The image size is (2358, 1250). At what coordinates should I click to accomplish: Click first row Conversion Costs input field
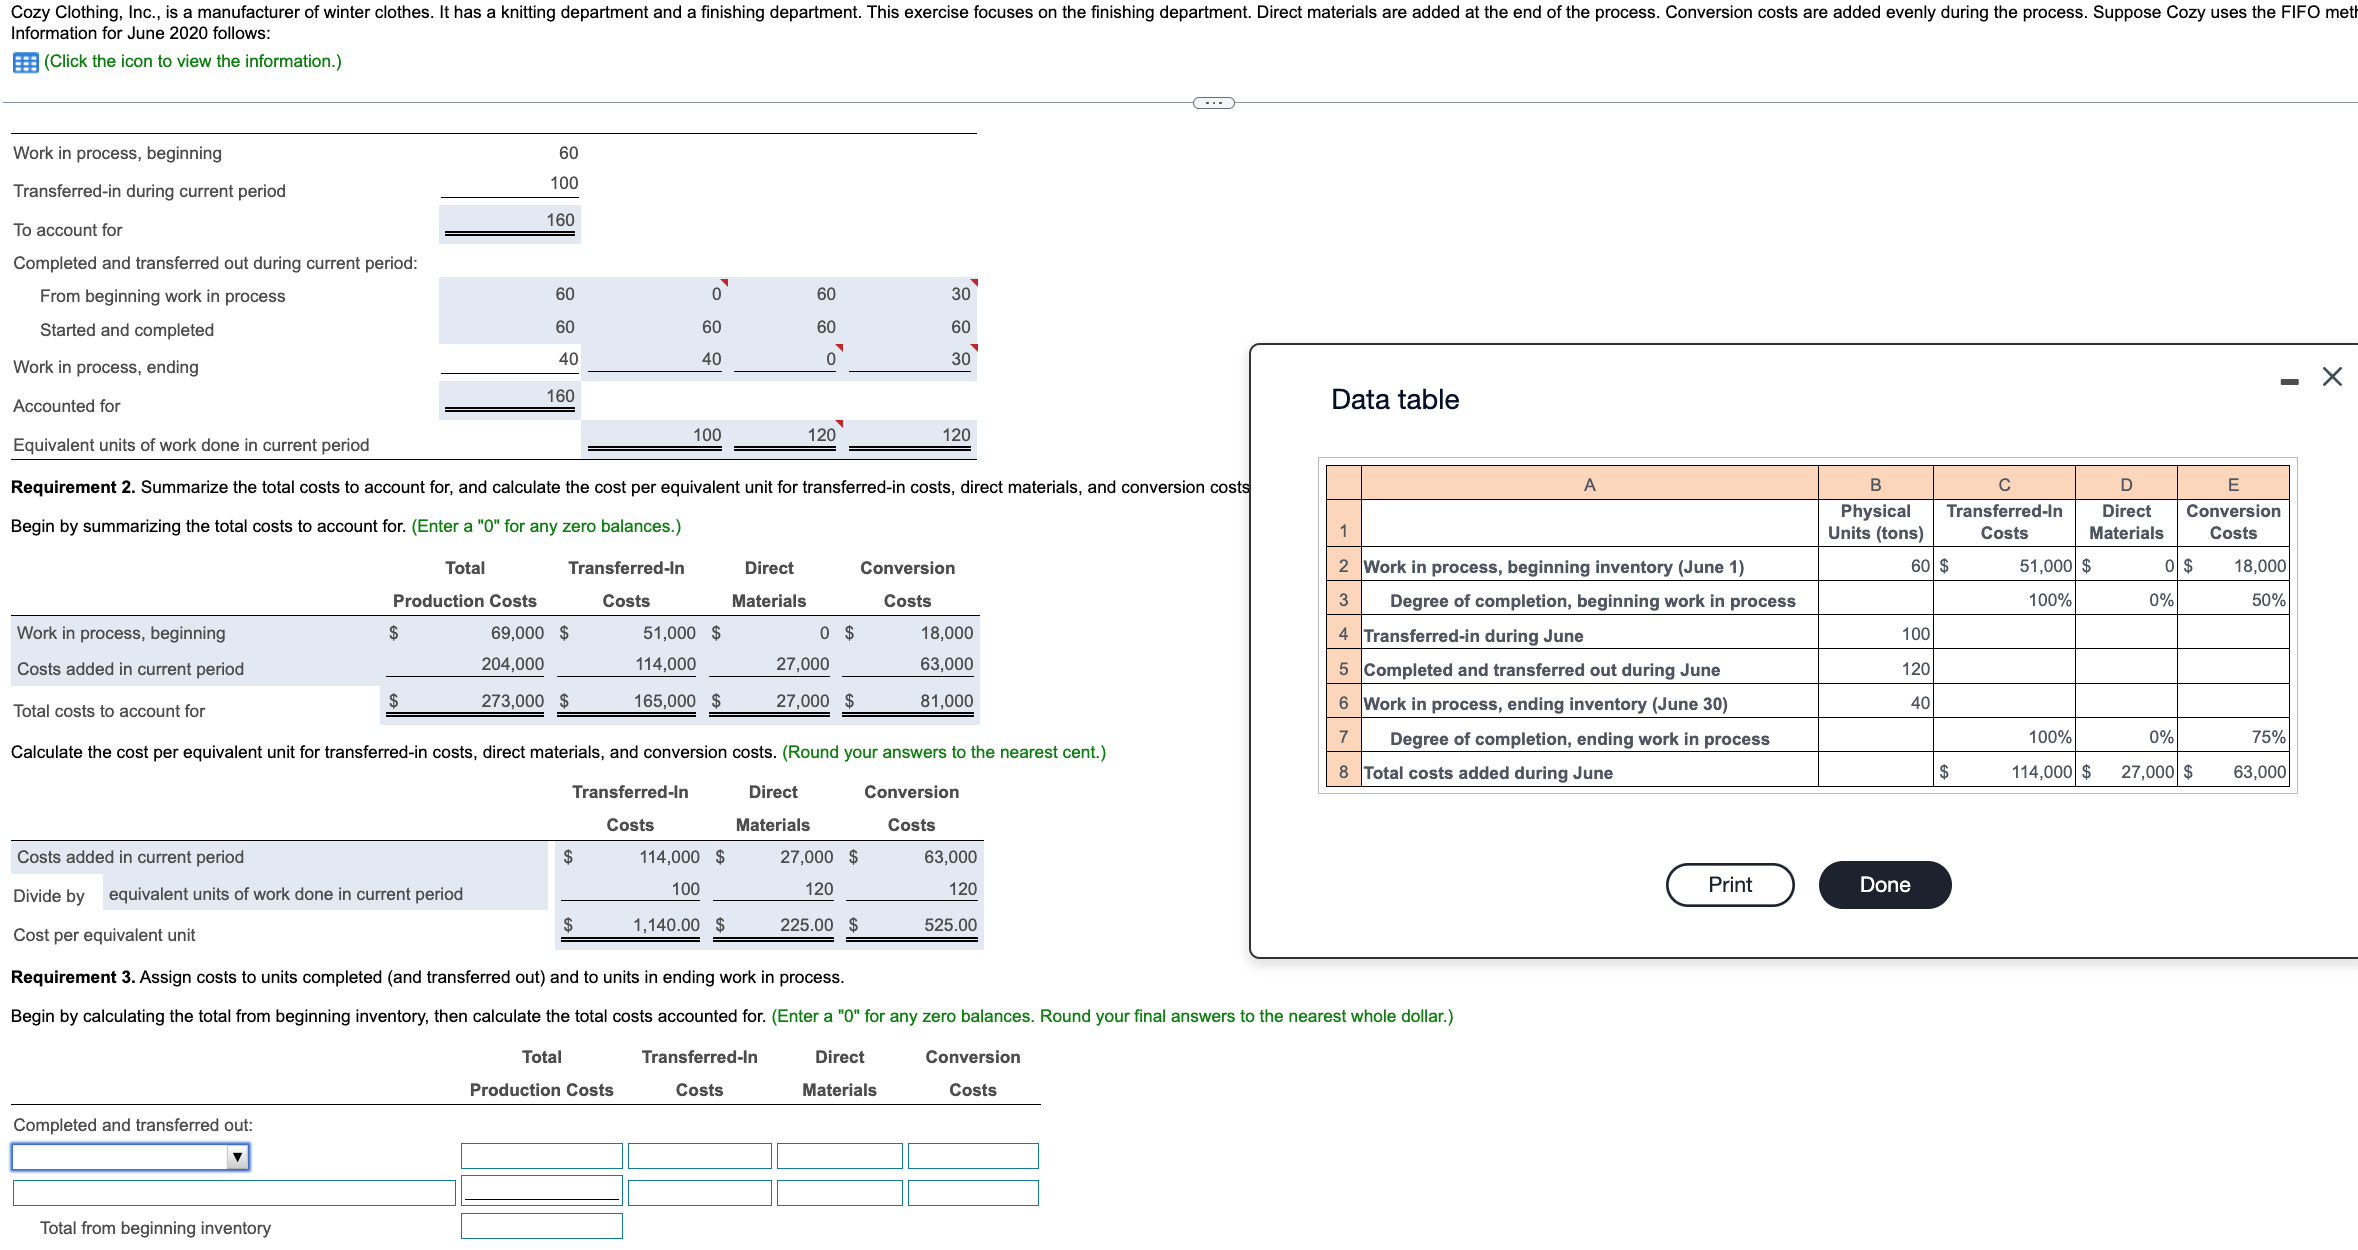click(x=972, y=1157)
